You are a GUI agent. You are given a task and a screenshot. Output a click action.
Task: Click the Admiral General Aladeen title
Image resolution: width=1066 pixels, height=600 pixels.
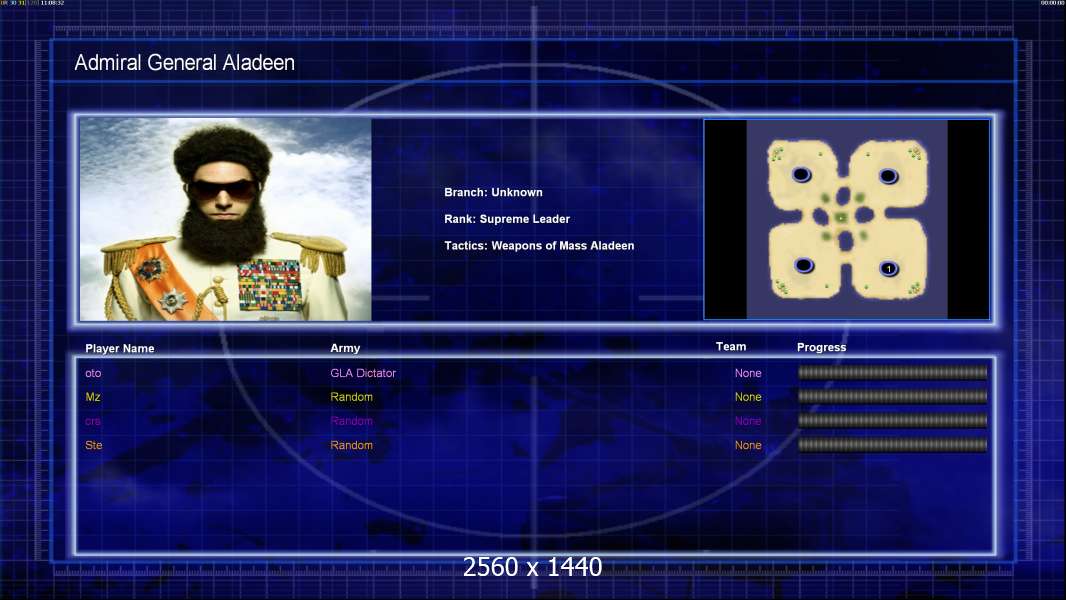(184, 63)
